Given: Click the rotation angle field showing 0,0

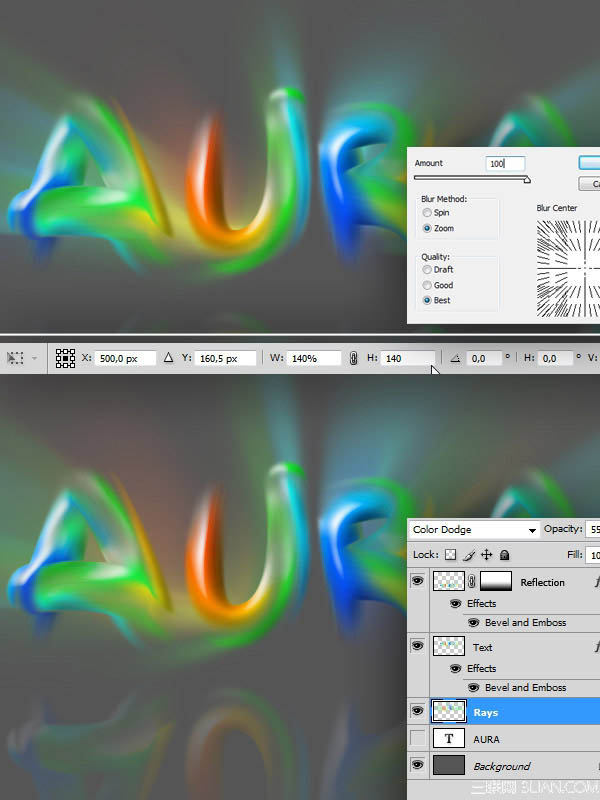Looking at the screenshot, I should (x=484, y=358).
